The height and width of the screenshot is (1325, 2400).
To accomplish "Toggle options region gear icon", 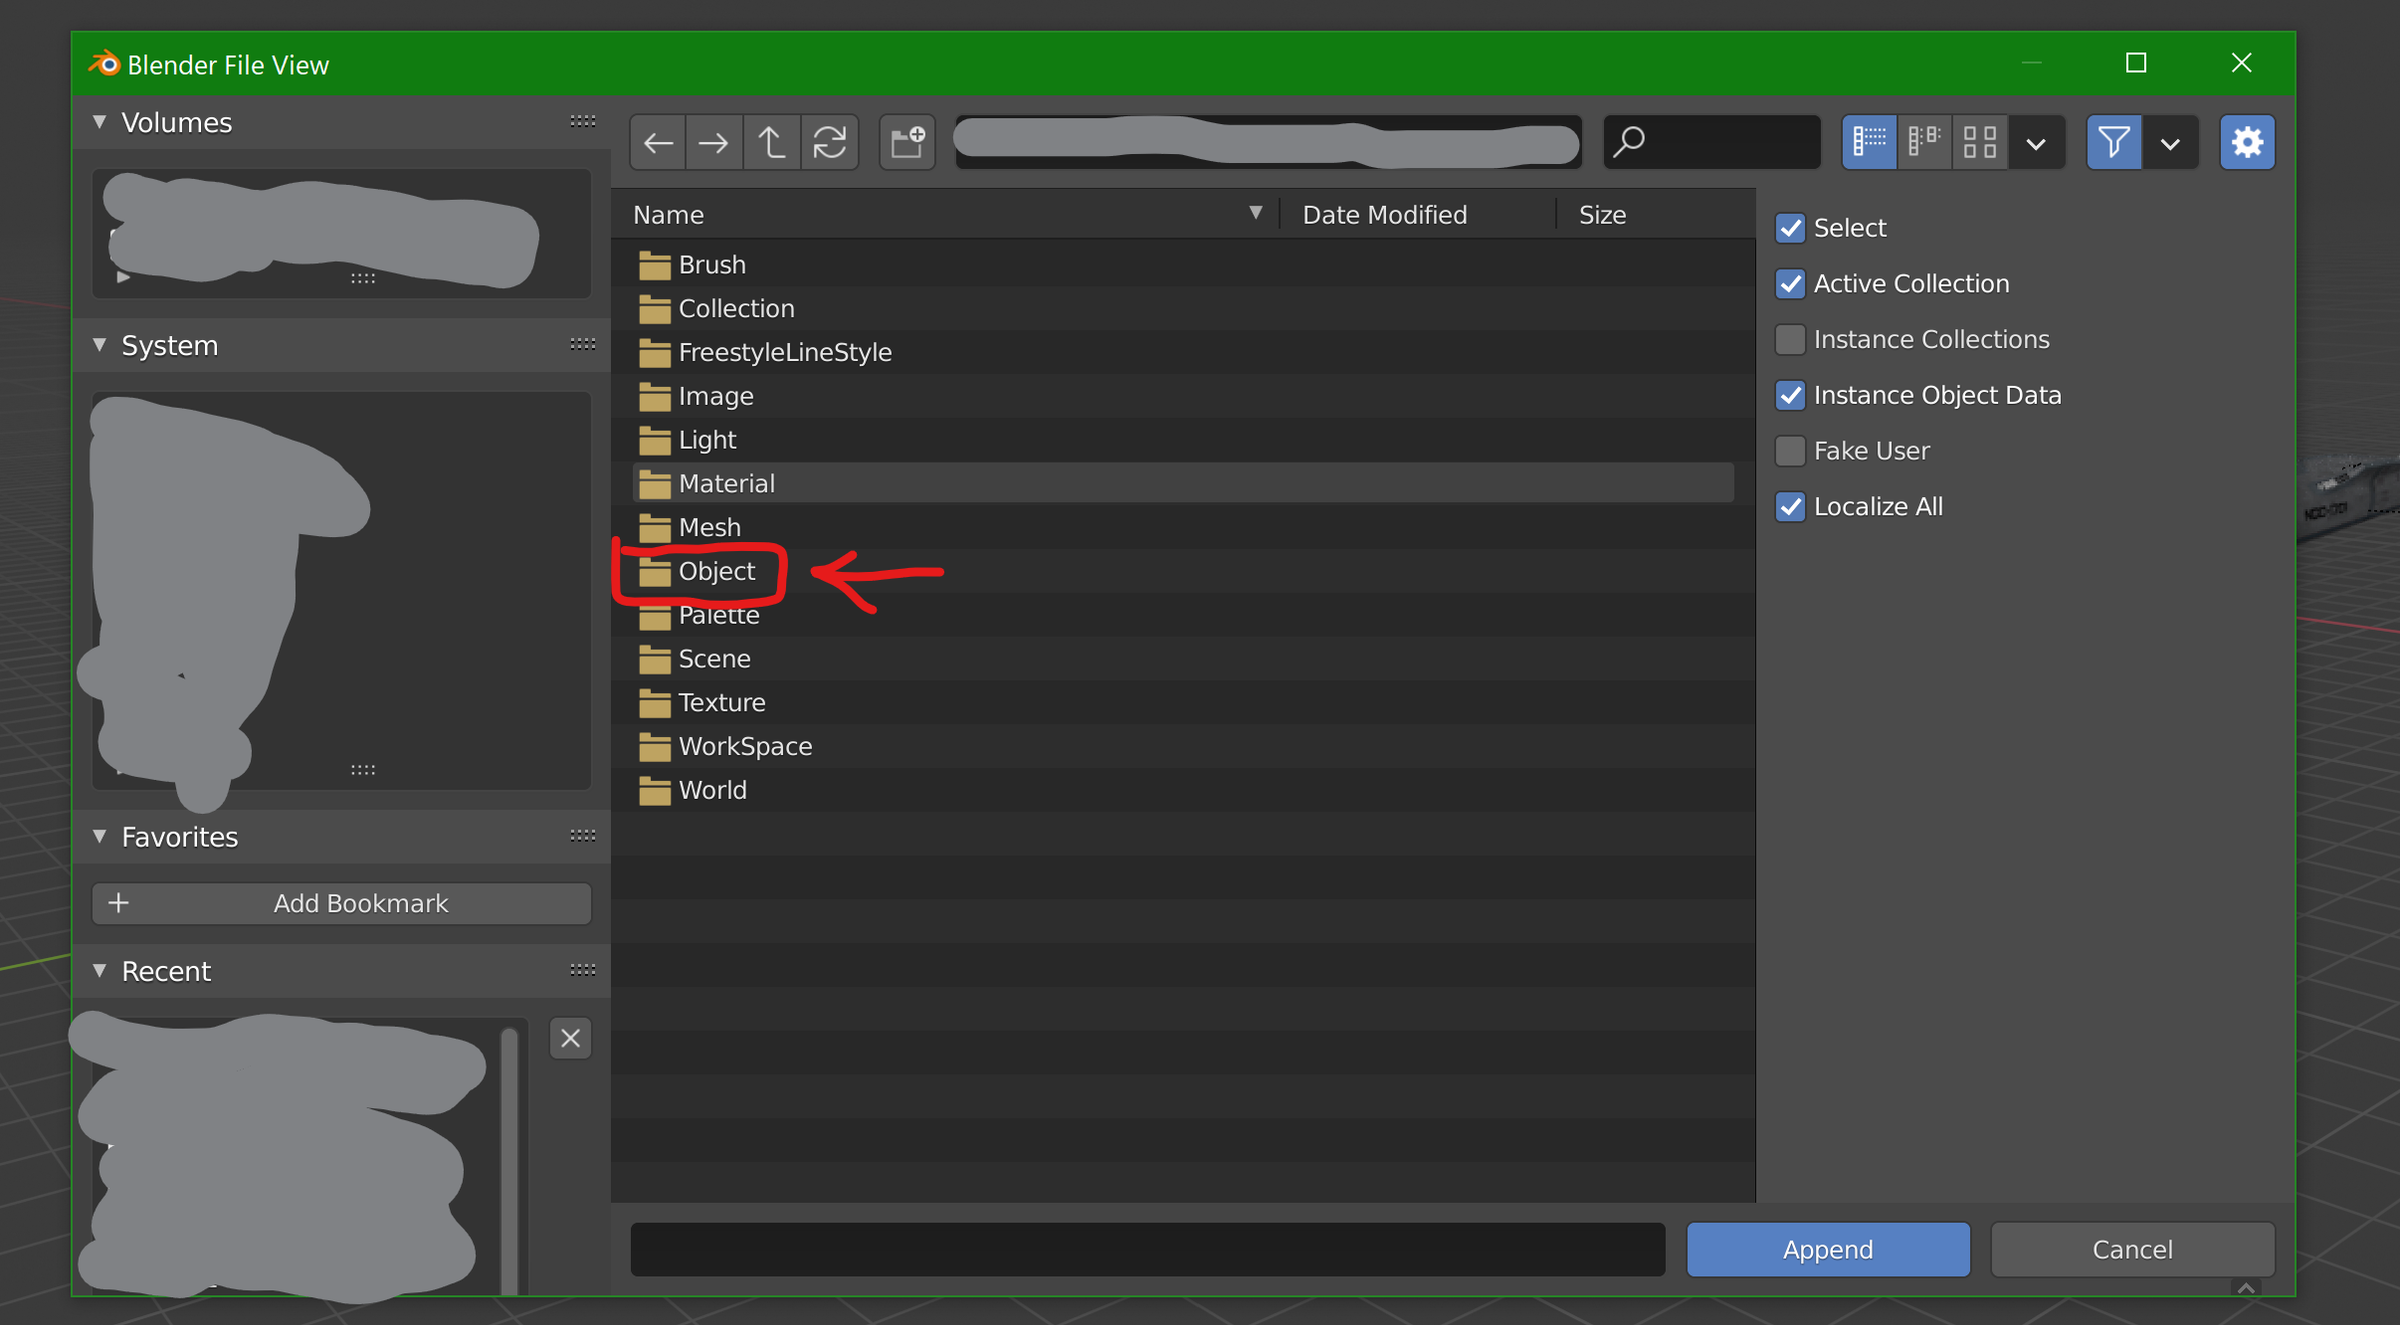I will [x=2247, y=142].
